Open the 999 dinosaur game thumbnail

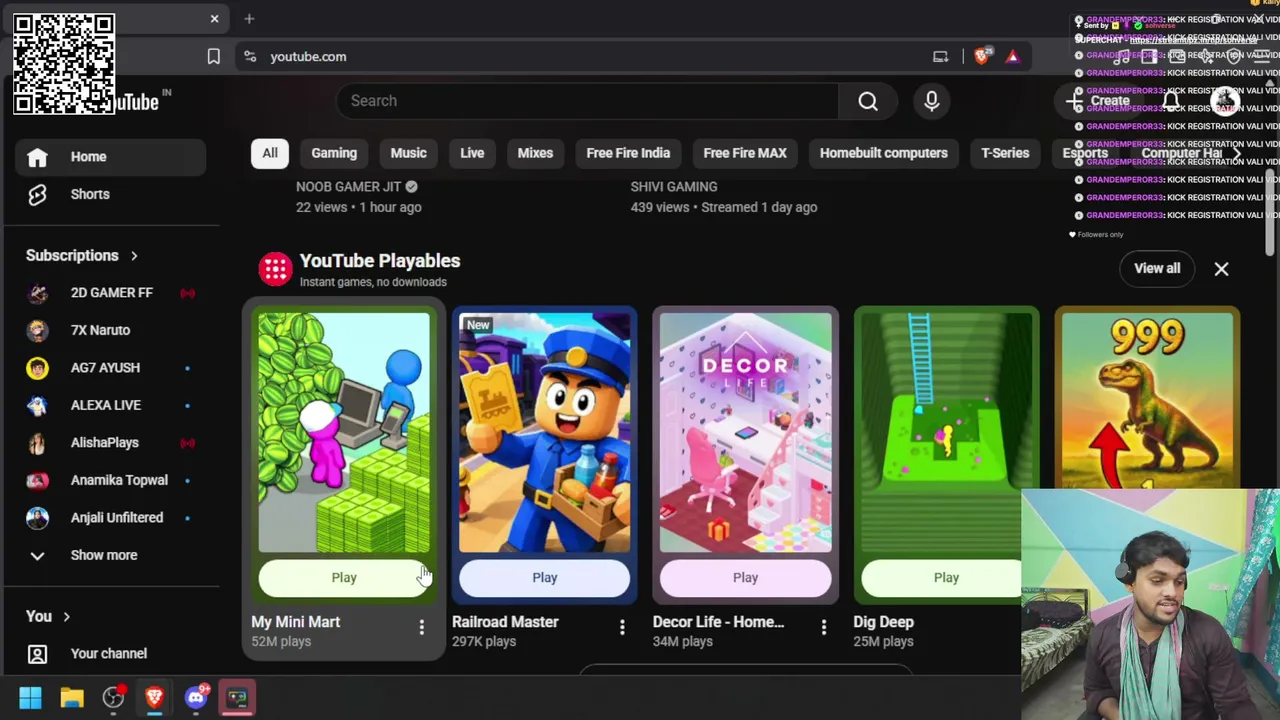click(1147, 400)
